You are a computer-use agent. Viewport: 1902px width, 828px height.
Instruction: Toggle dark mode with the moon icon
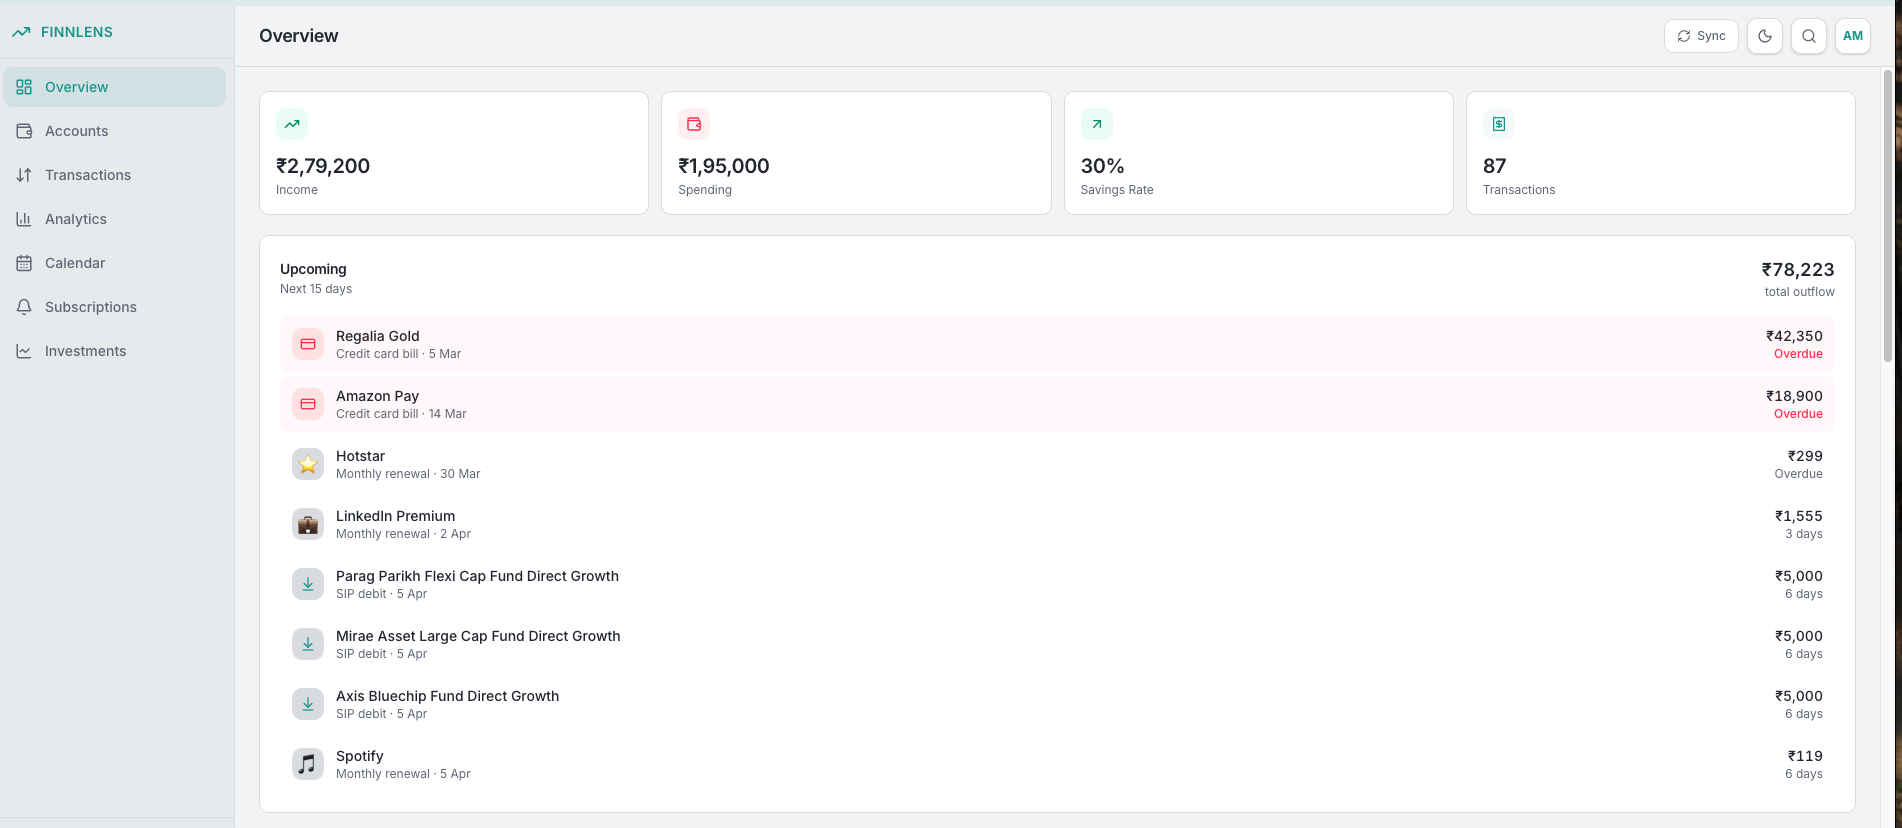pos(1765,36)
